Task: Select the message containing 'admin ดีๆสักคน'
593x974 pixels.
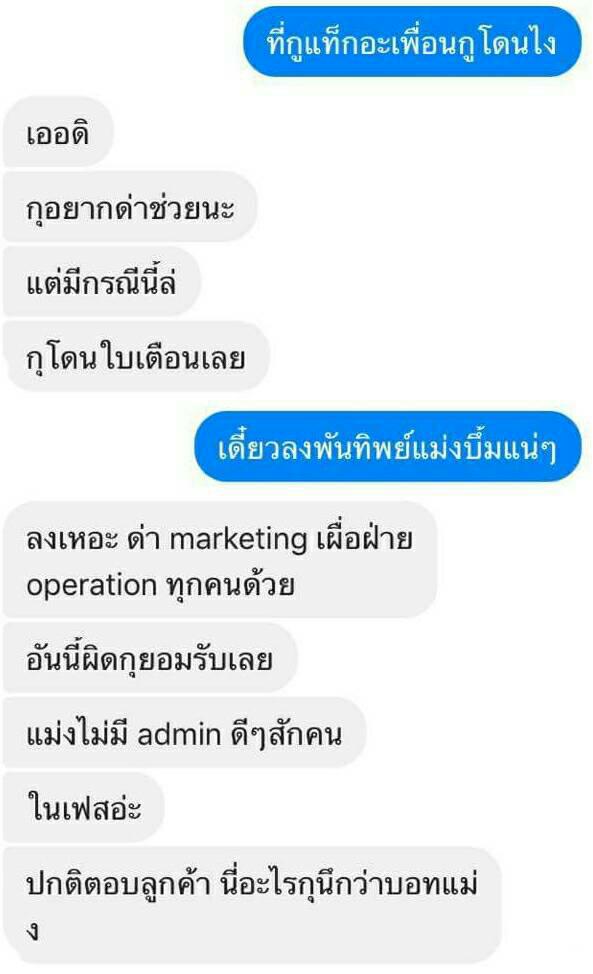Action: click(x=184, y=733)
